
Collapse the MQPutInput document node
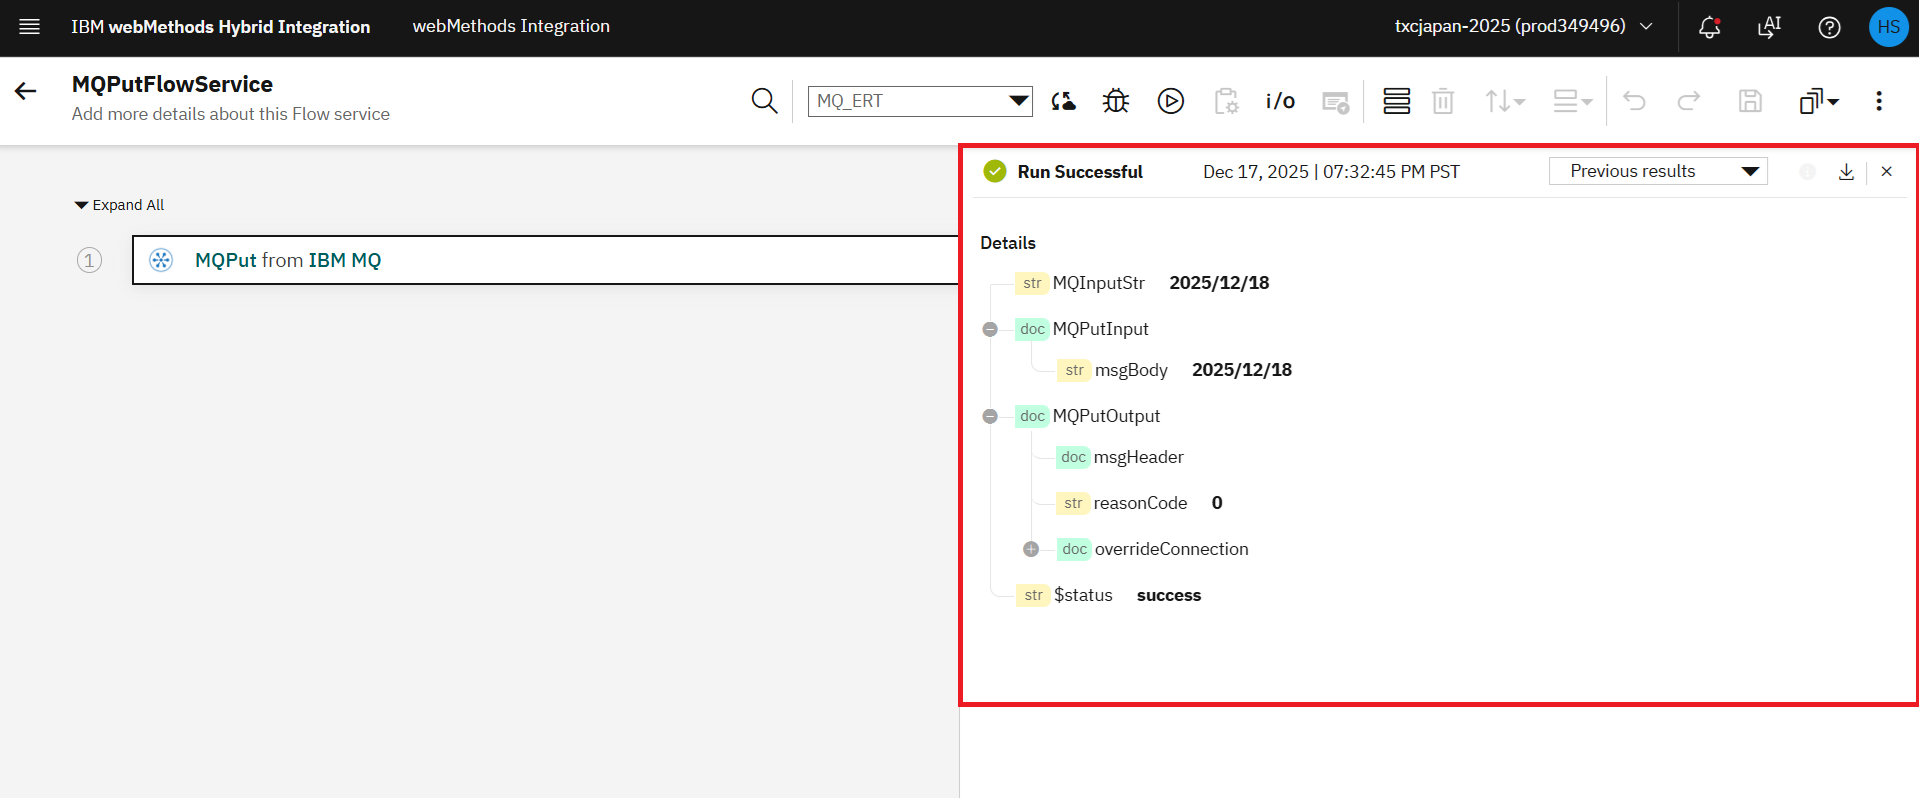[990, 329]
